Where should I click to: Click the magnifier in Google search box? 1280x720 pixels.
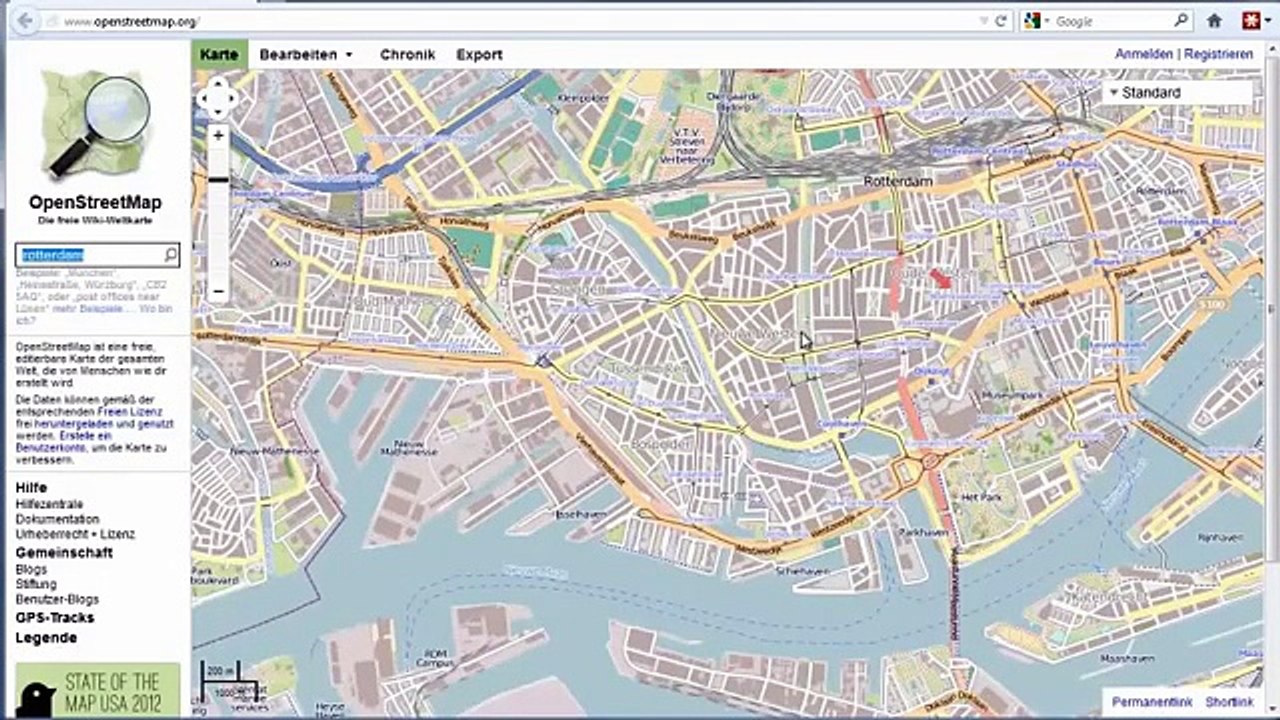pyautogui.click(x=1181, y=20)
